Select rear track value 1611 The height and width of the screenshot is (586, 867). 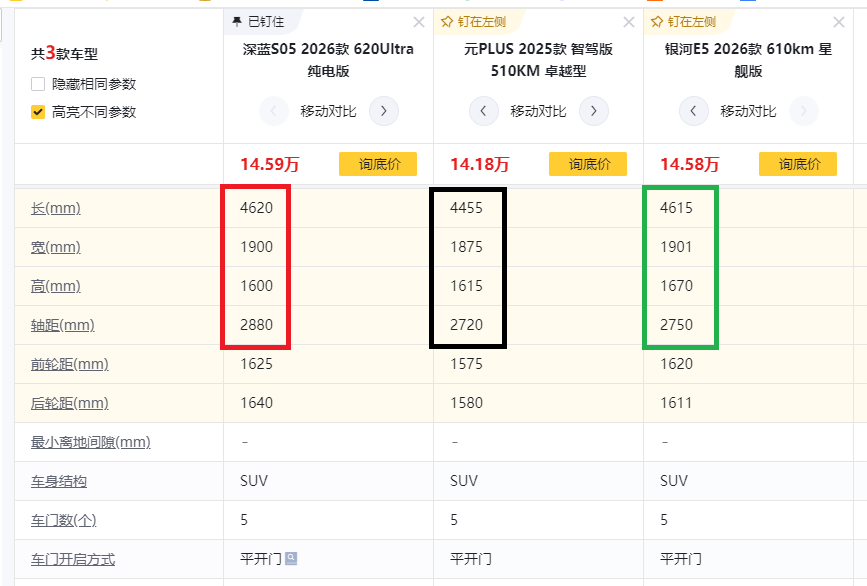(676, 403)
